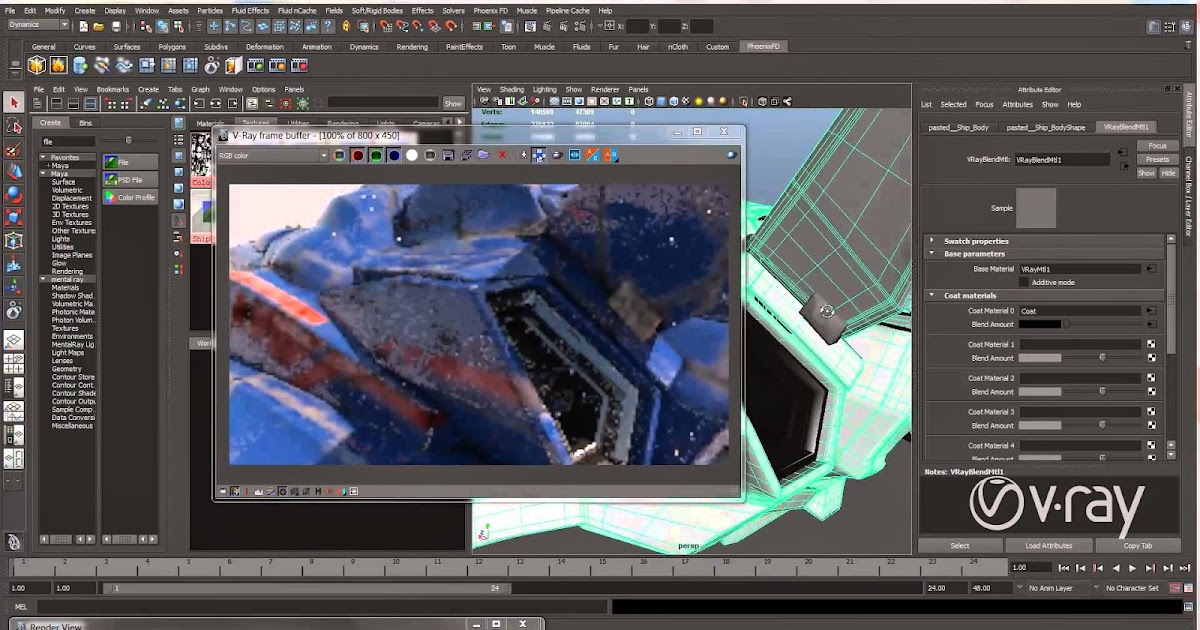Screen dimensions: 1200x630
Task: Click the Hide button in the Attribute Editor
Action: (x=1168, y=173)
